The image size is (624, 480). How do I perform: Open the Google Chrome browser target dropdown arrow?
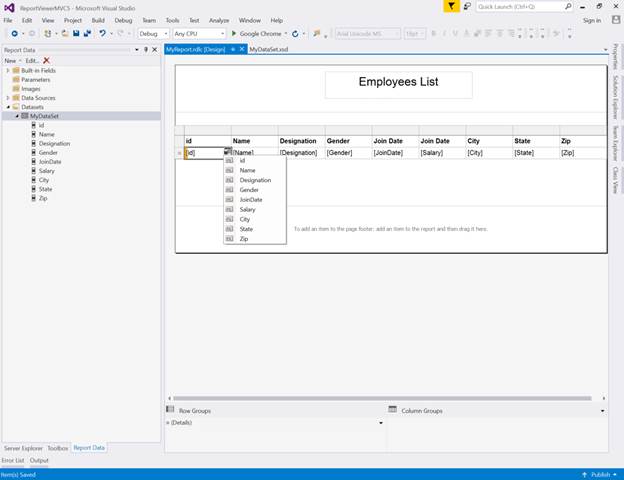click(x=286, y=34)
